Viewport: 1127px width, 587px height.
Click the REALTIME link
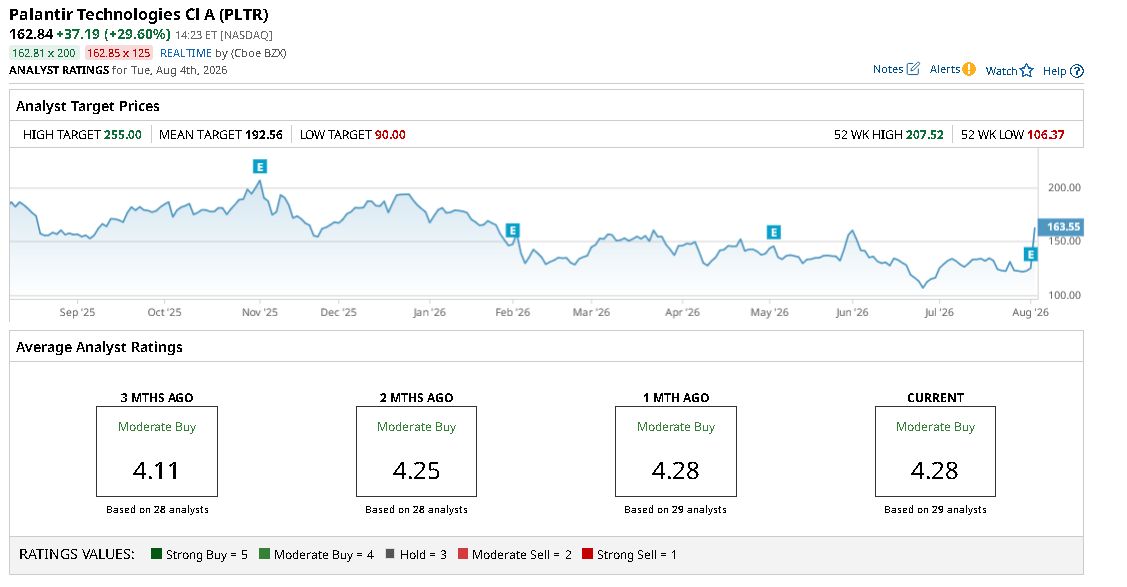pos(185,53)
